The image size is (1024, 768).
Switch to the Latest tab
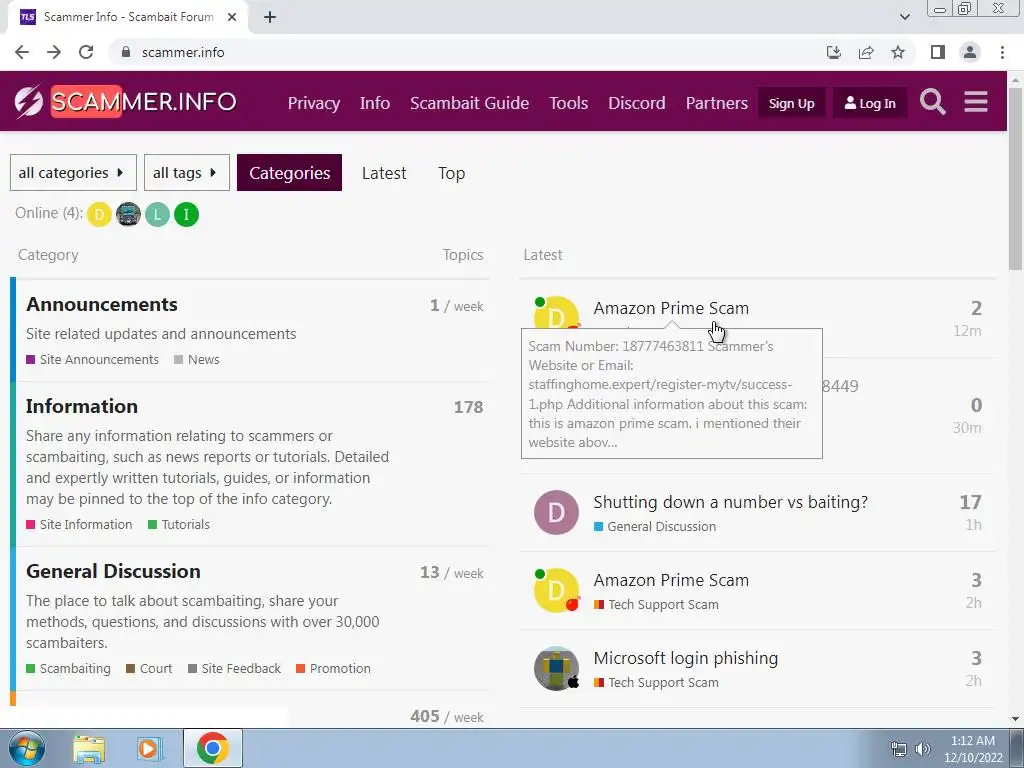click(x=384, y=173)
